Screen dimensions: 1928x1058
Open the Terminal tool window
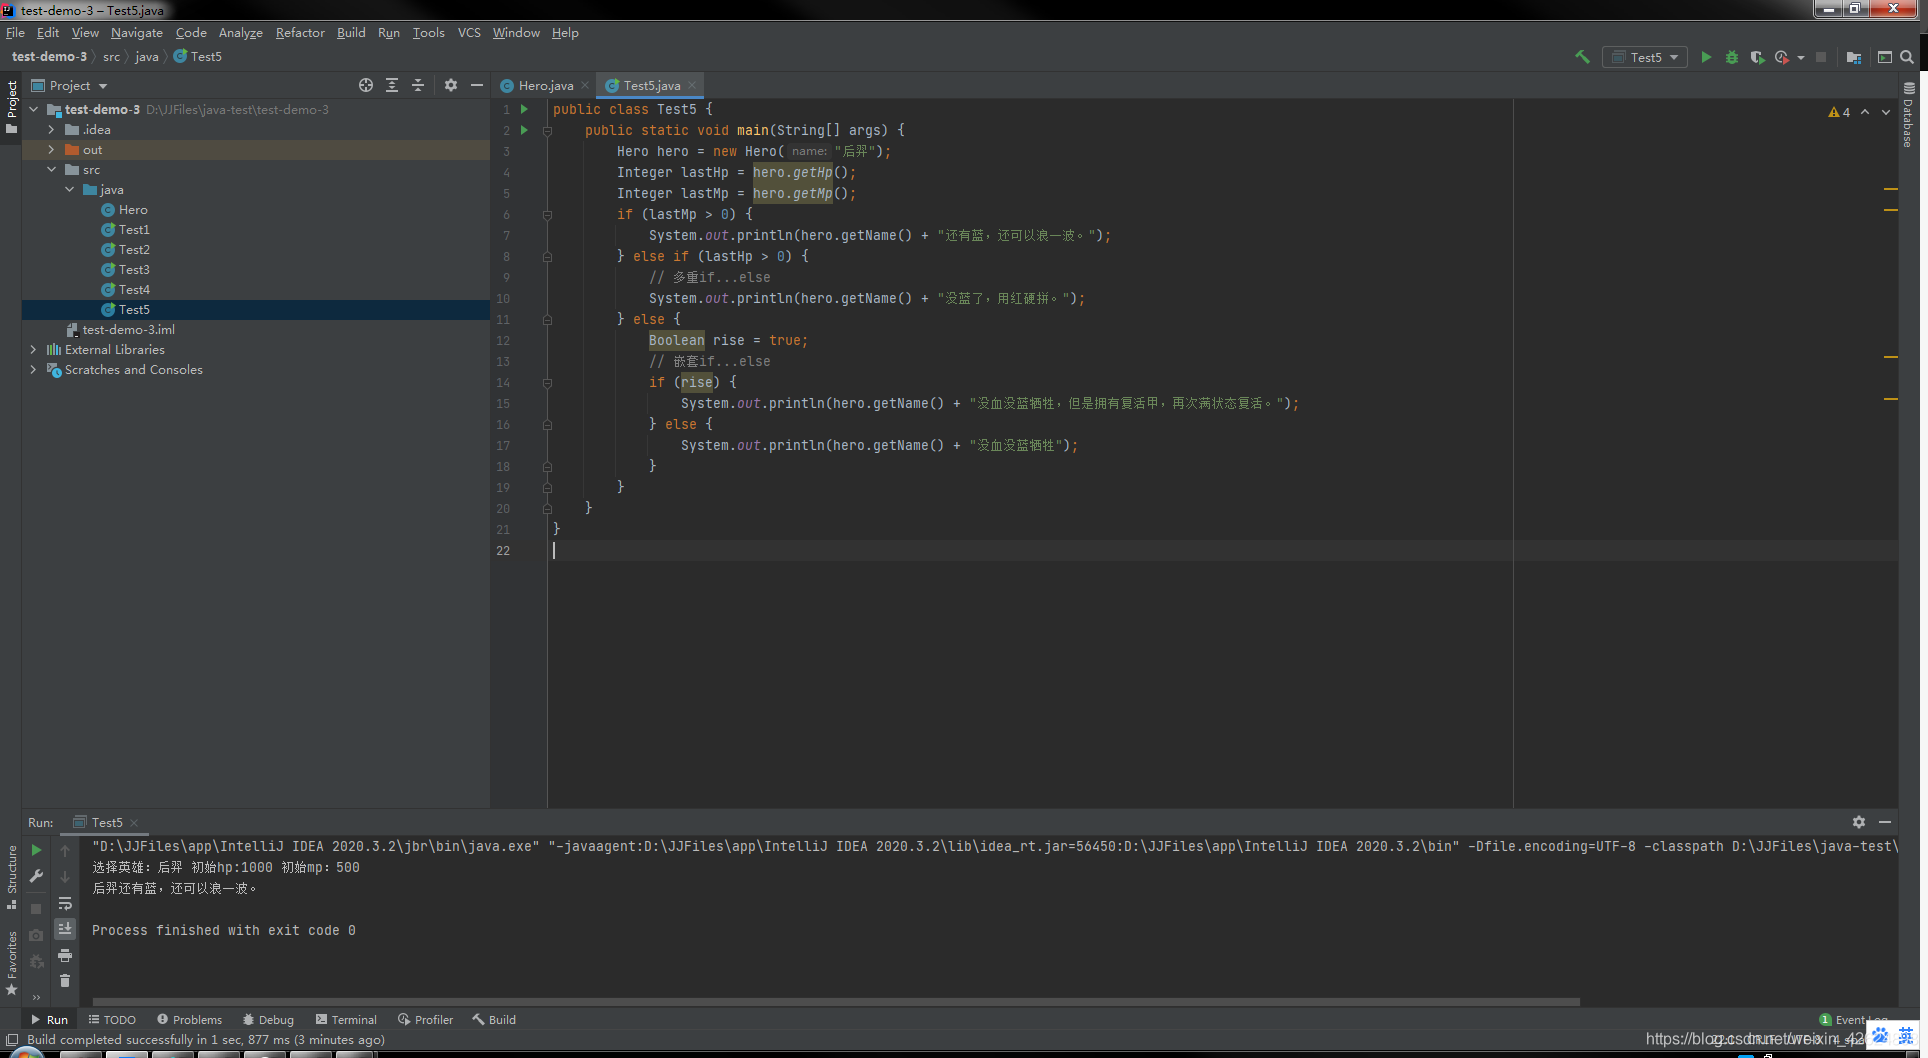(x=346, y=1019)
